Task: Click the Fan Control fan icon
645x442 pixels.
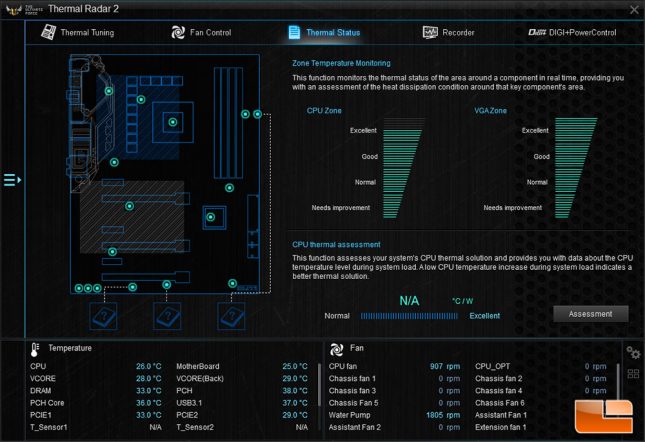Action: pos(178,32)
